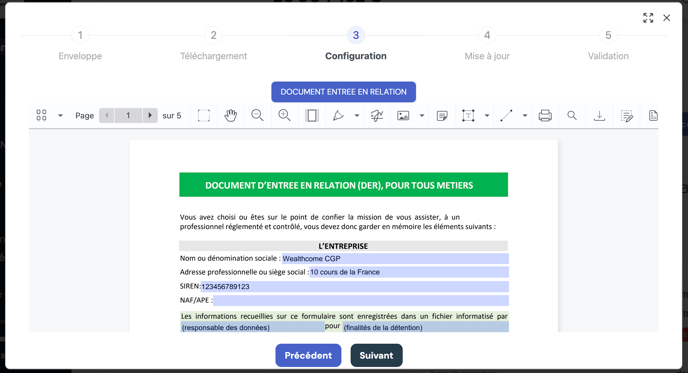
Task: Select the signature tool
Action: (x=376, y=115)
